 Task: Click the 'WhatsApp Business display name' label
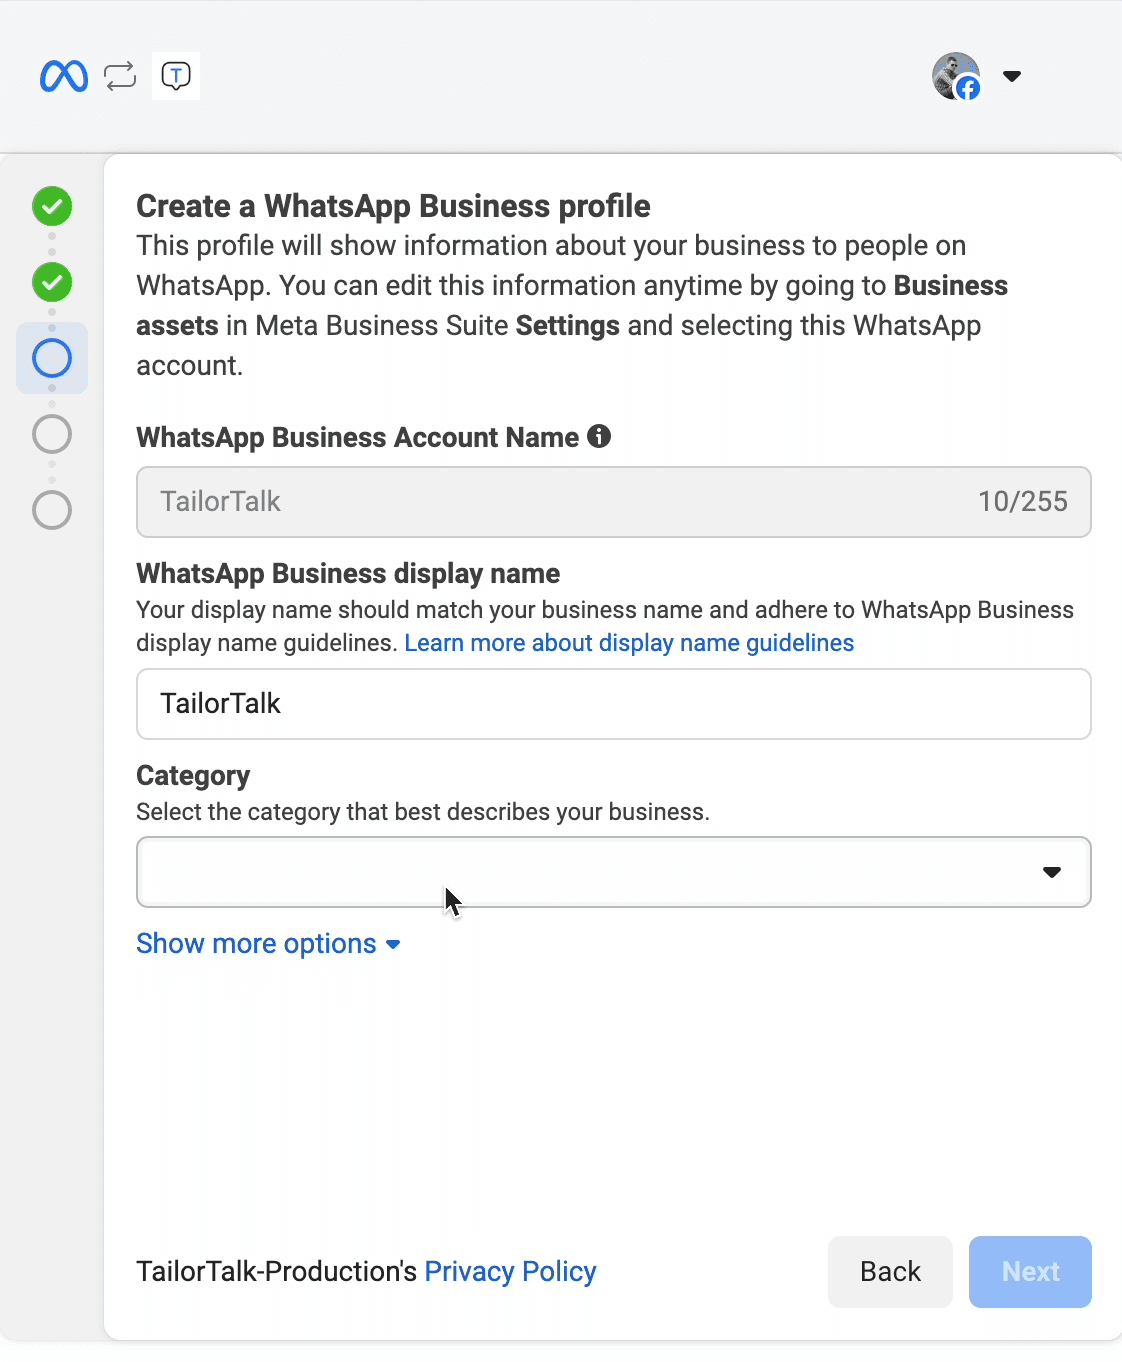click(348, 574)
